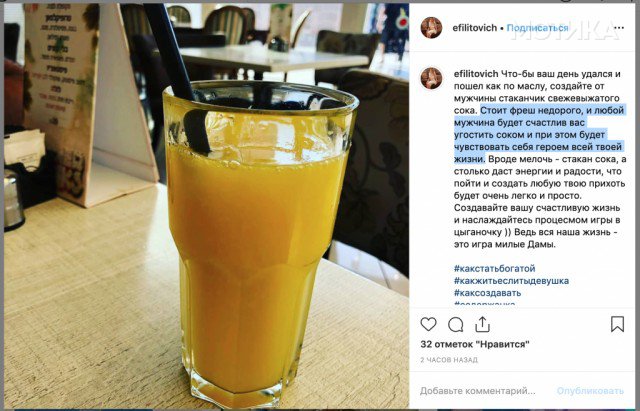Save post using bookmark icon

coord(617,324)
